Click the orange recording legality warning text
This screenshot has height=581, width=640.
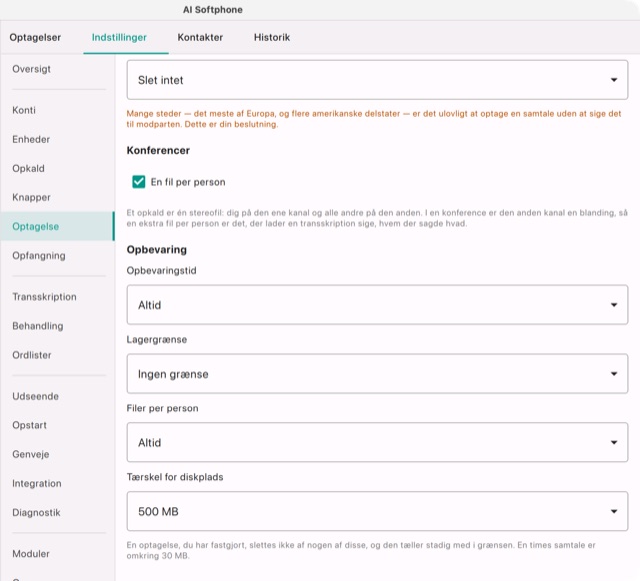point(374,119)
